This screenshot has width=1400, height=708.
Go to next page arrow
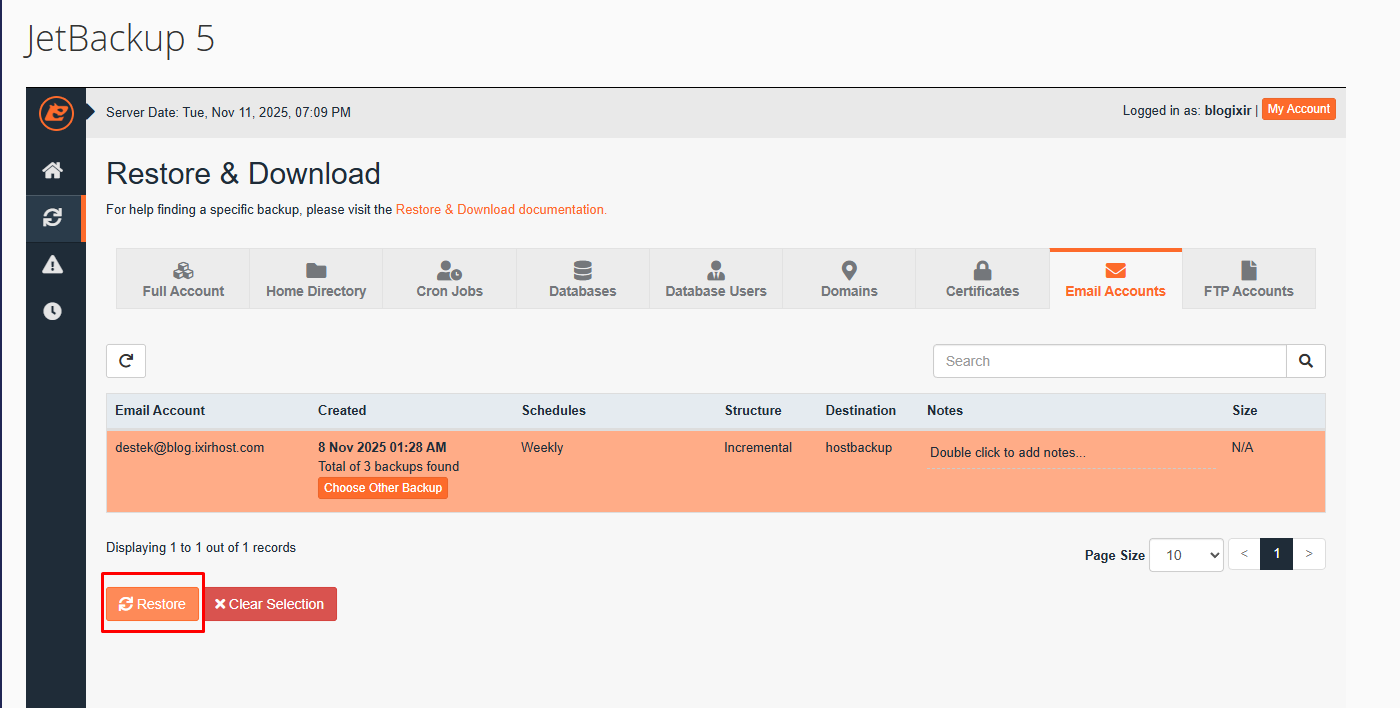pyautogui.click(x=1309, y=554)
